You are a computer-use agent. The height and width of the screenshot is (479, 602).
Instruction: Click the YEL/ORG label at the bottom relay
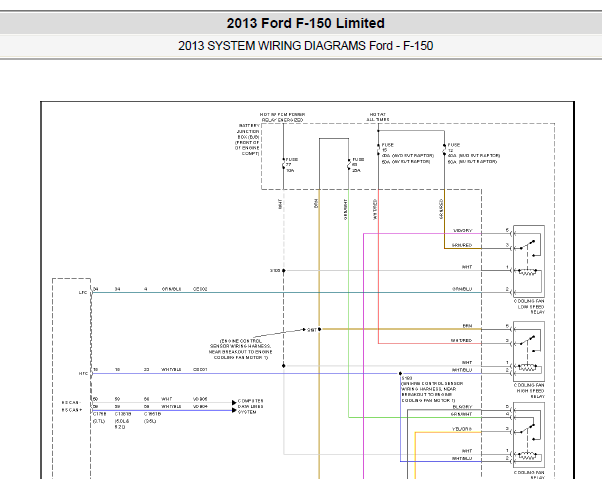[462, 429]
